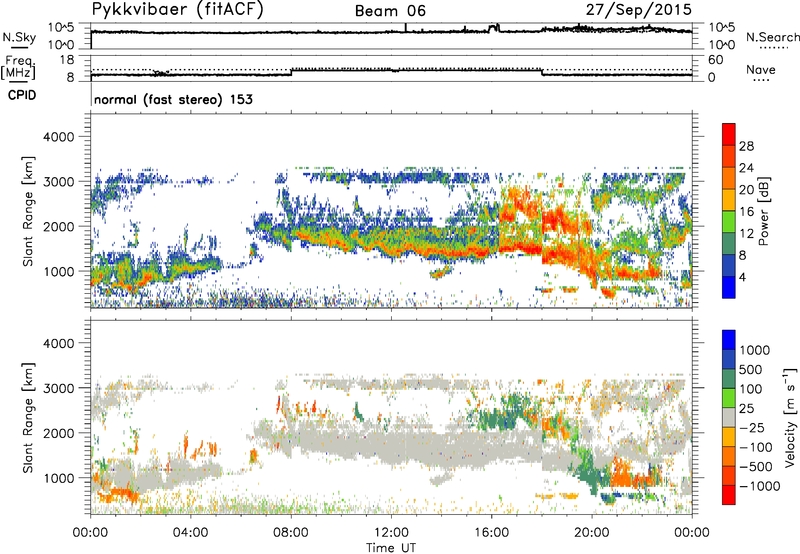Click the 60 label on the Nave axis

click(x=715, y=60)
